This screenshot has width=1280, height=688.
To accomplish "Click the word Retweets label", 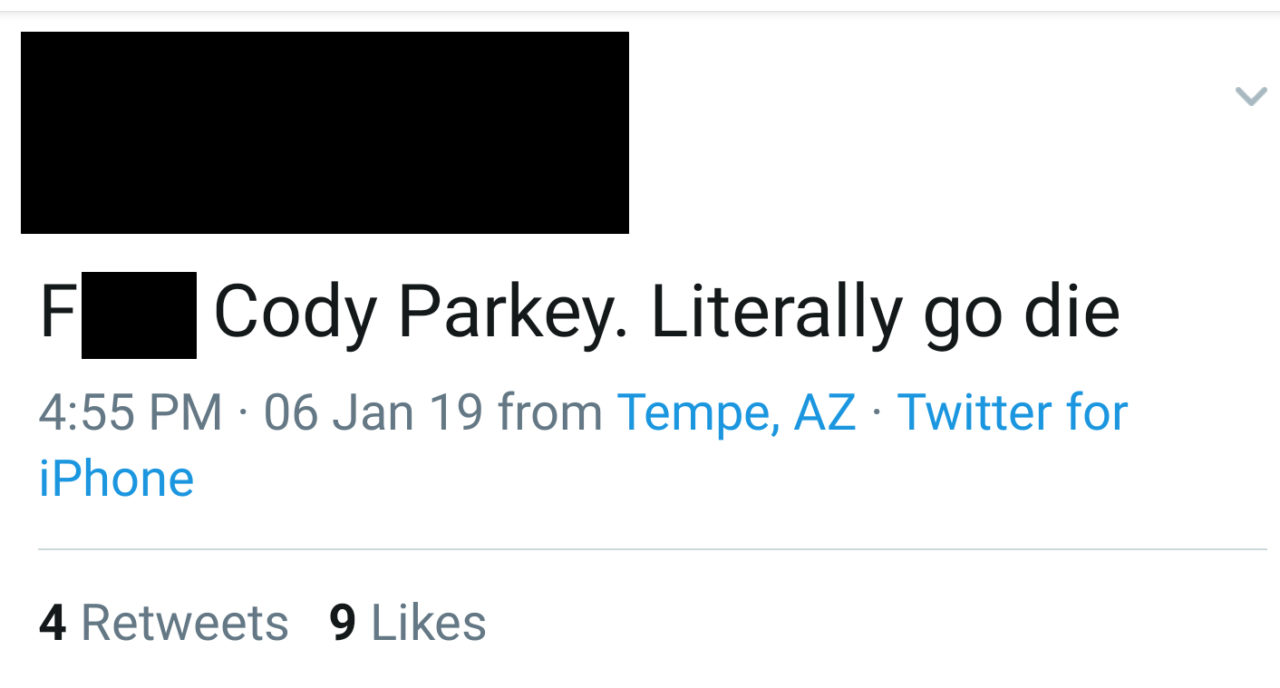I will 184,622.
